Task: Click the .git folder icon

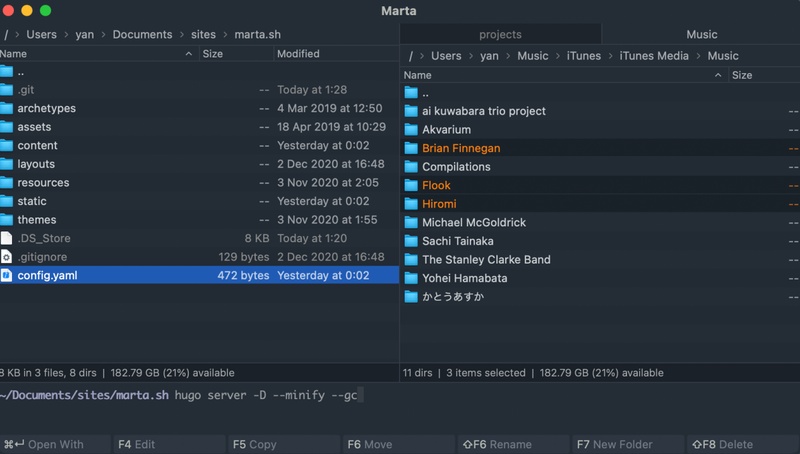Action: click(6, 90)
